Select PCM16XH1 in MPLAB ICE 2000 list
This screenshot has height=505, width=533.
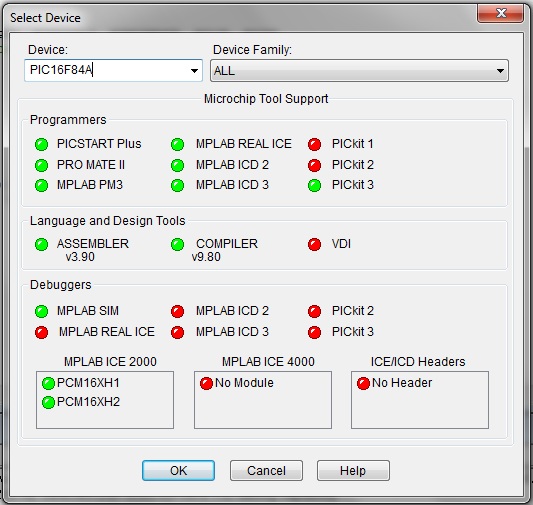tap(88, 383)
